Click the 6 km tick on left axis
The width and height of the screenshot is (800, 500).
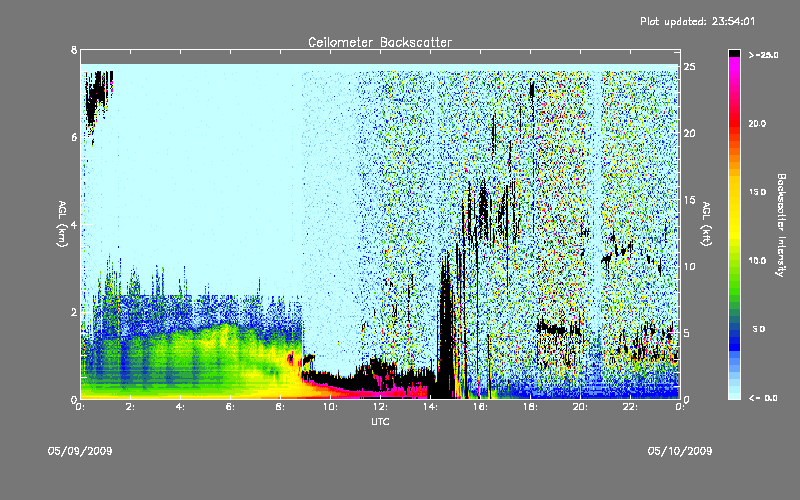(74, 137)
